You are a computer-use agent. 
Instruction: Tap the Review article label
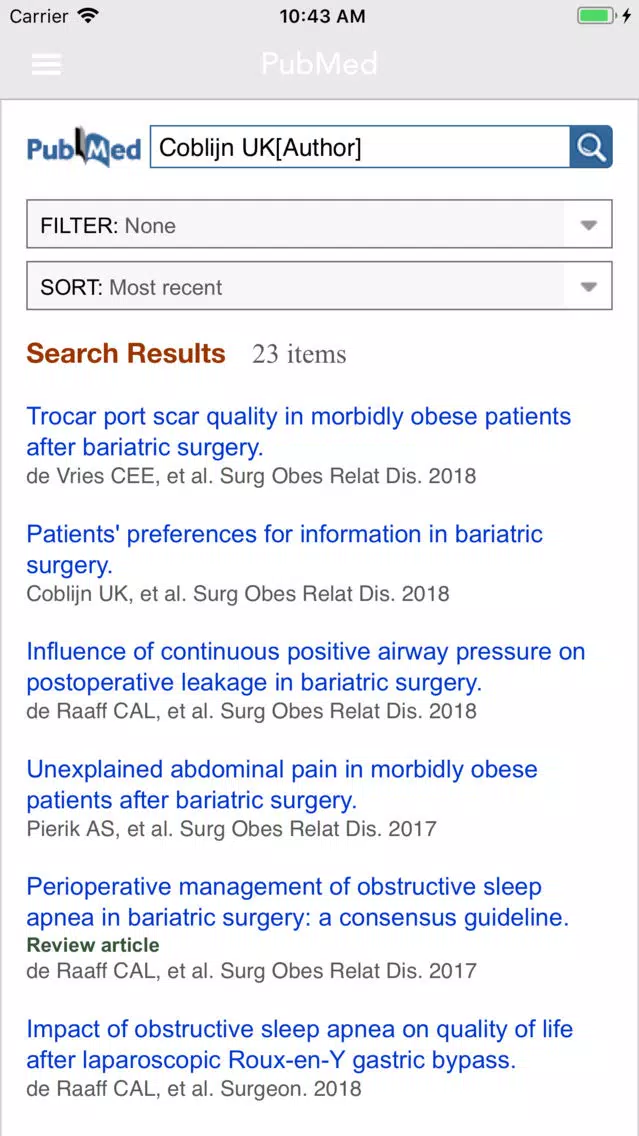coord(93,945)
